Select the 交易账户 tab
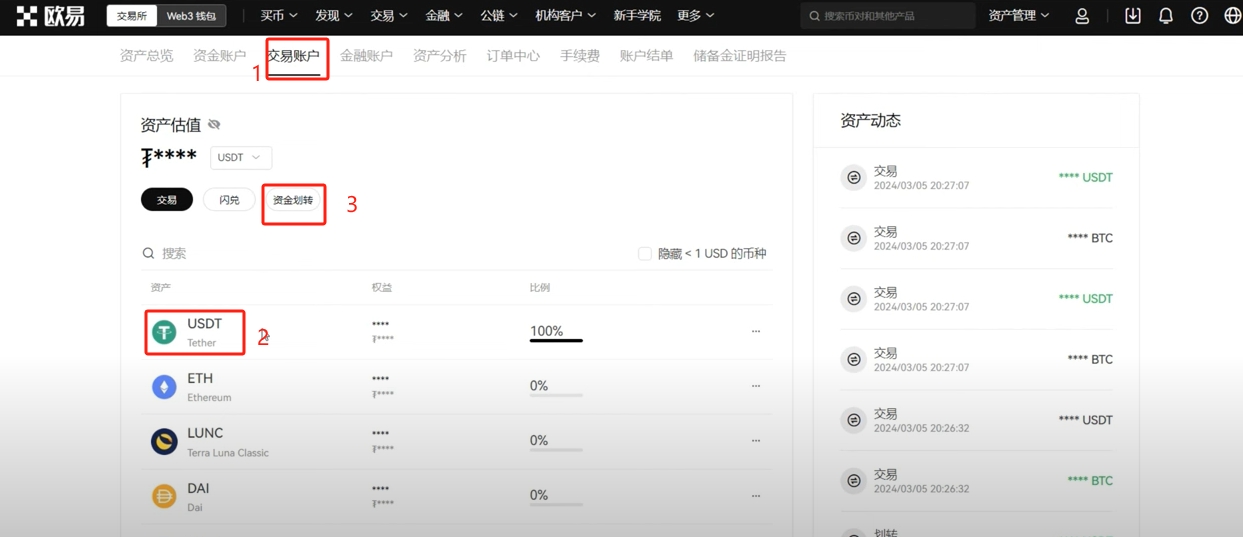This screenshot has height=537, width=1243. tap(293, 56)
